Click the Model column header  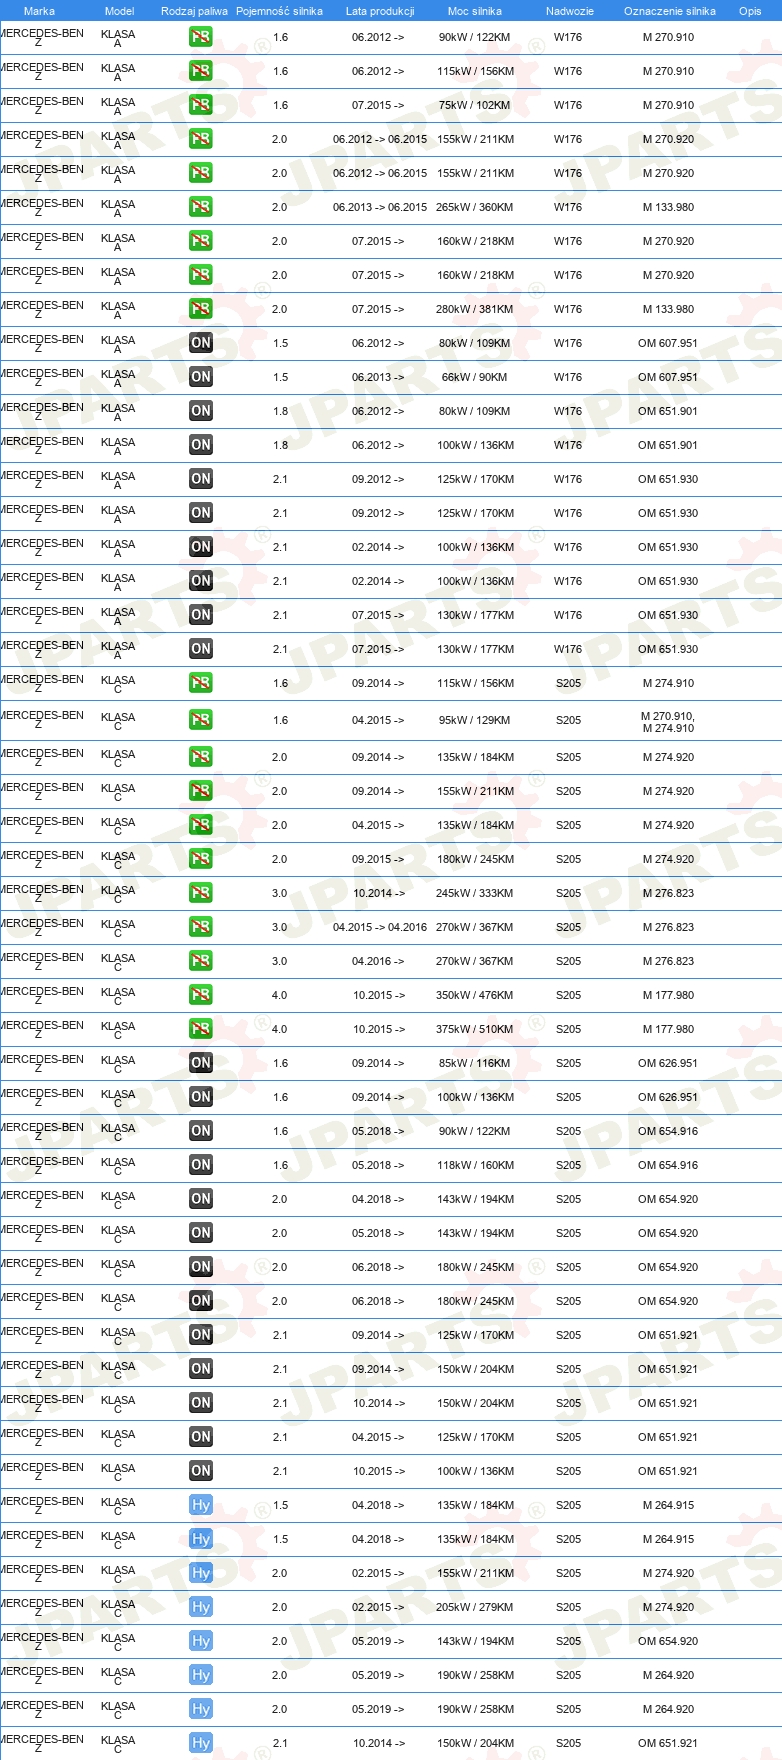[x=119, y=11]
